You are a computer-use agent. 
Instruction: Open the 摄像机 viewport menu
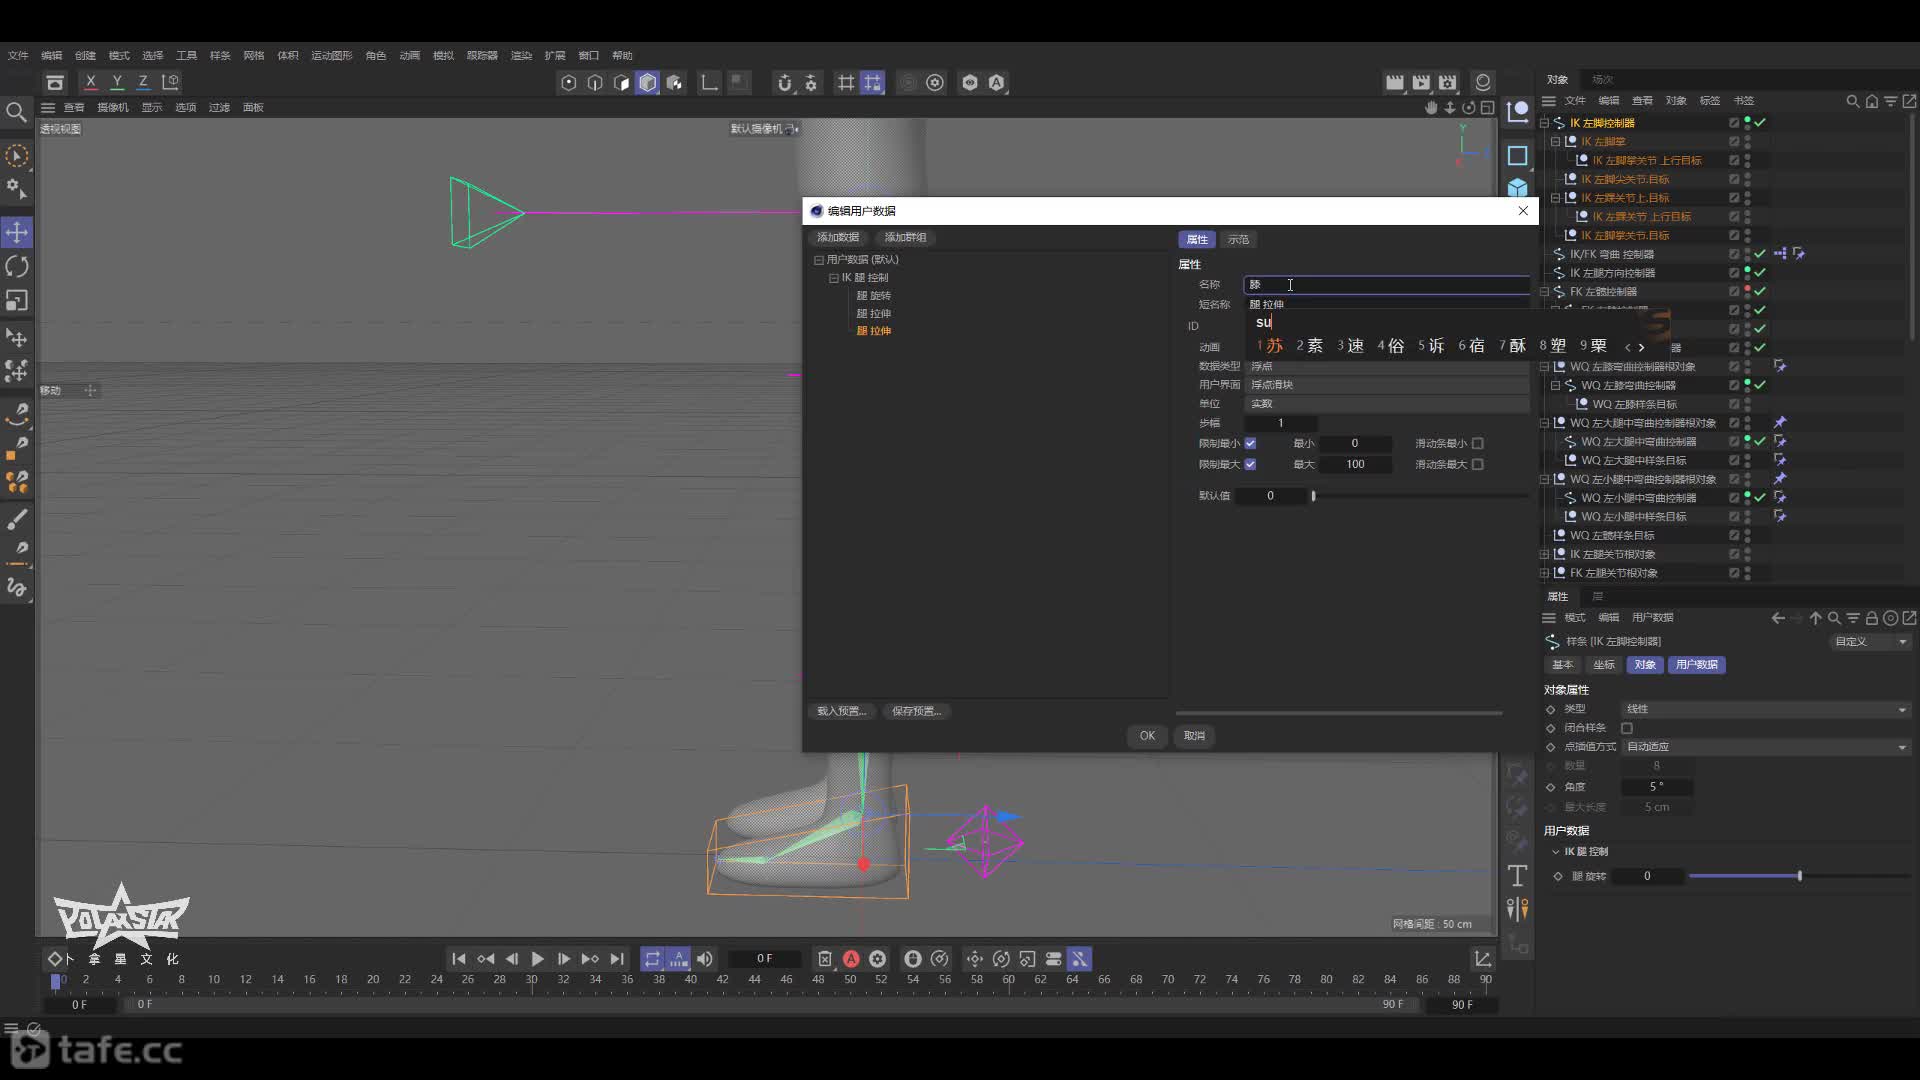pyautogui.click(x=113, y=107)
